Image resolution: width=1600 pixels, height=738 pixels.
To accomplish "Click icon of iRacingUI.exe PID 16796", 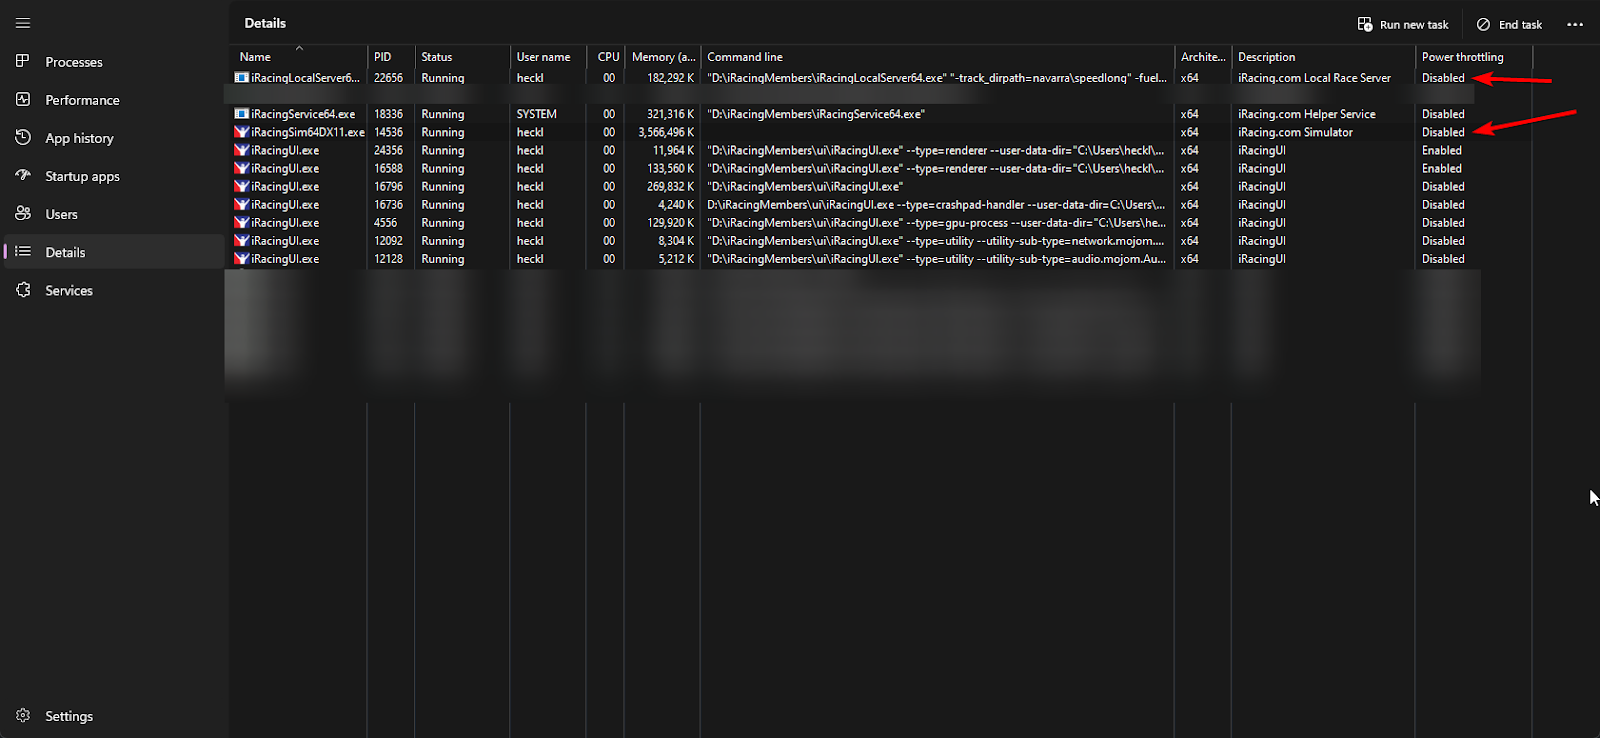I will click(241, 186).
